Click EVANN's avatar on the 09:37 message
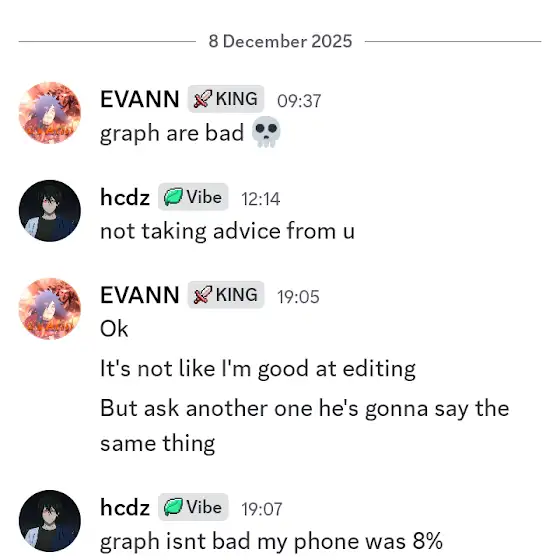Image resolution: width=560 pixels, height=560 pixels. [50, 113]
